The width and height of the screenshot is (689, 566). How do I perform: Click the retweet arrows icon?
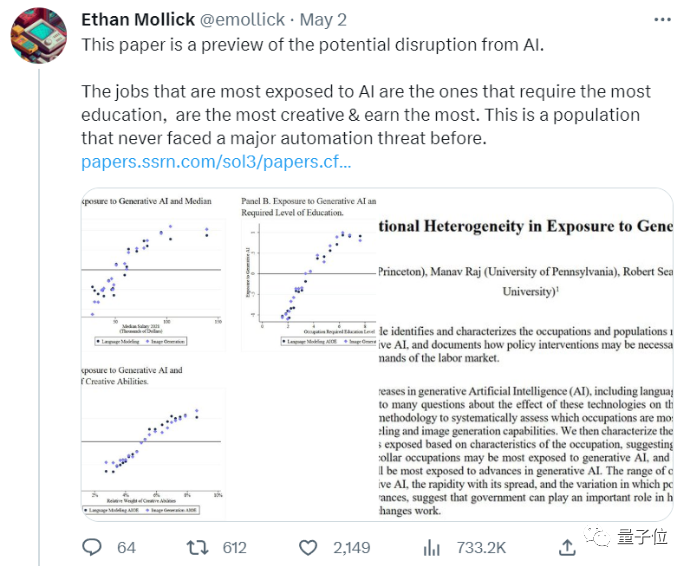click(199, 547)
